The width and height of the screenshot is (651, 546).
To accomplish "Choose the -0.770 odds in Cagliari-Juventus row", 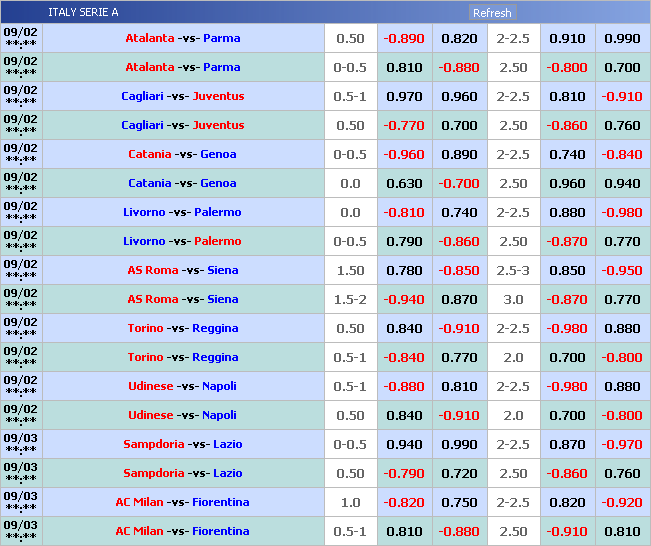I will [404, 126].
